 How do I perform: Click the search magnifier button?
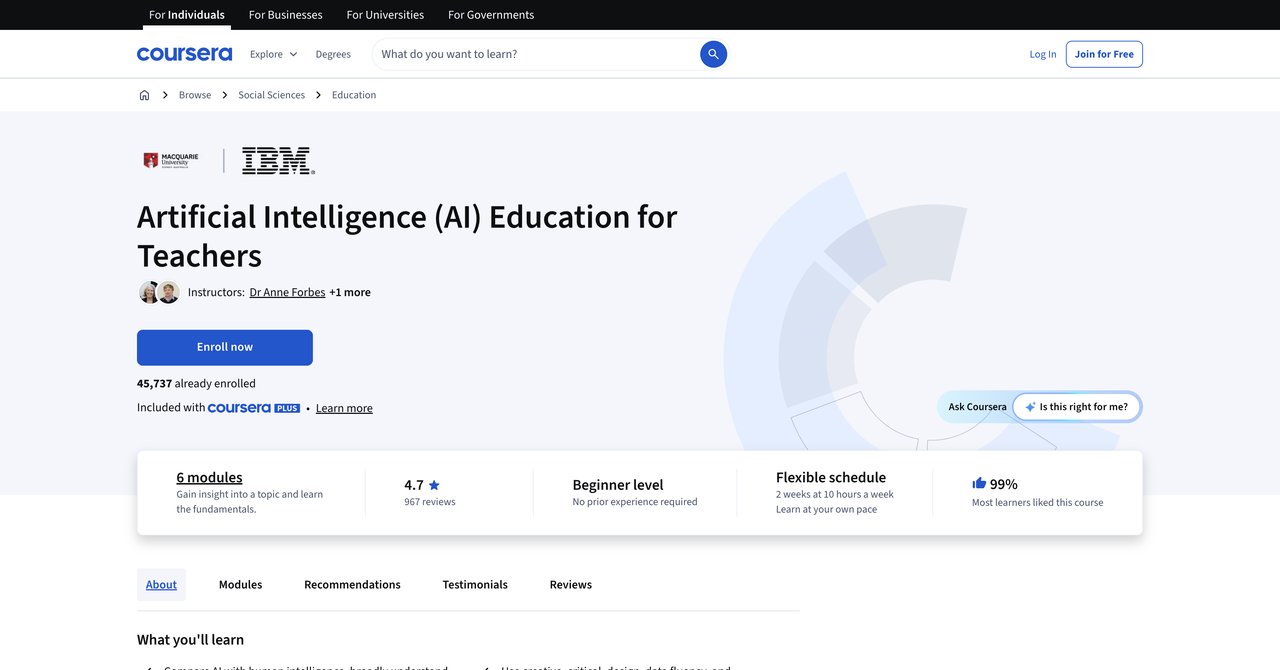pyautogui.click(x=713, y=54)
